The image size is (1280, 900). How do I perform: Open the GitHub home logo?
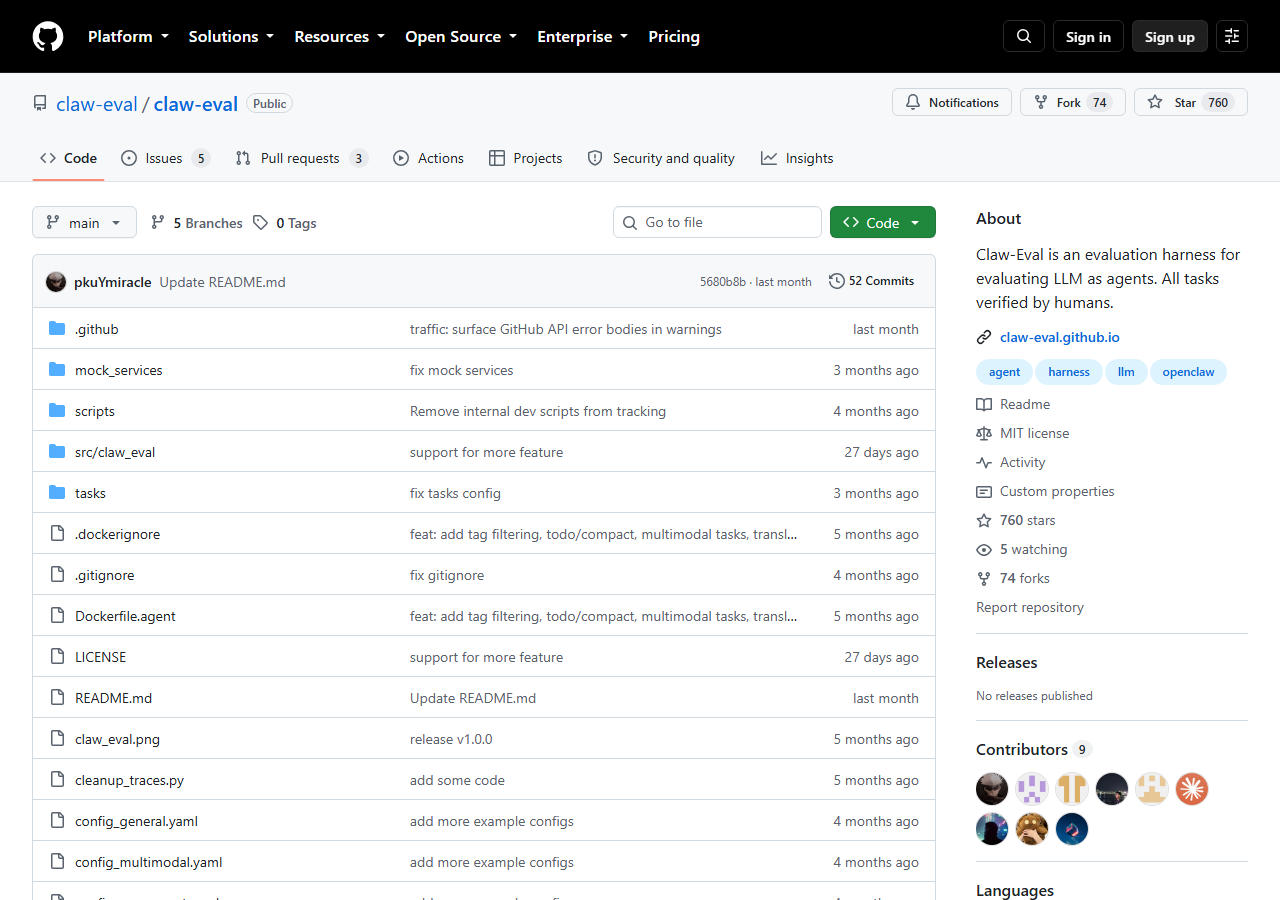(x=48, y=37)
